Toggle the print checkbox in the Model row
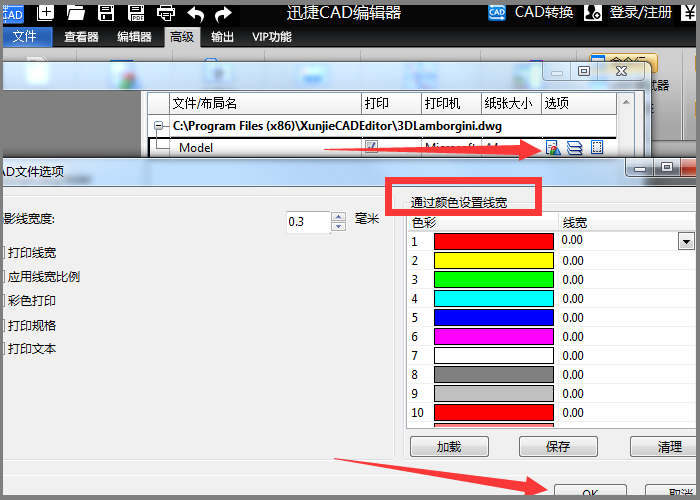This screenshot has height=500, width=700. coord(371,146)
